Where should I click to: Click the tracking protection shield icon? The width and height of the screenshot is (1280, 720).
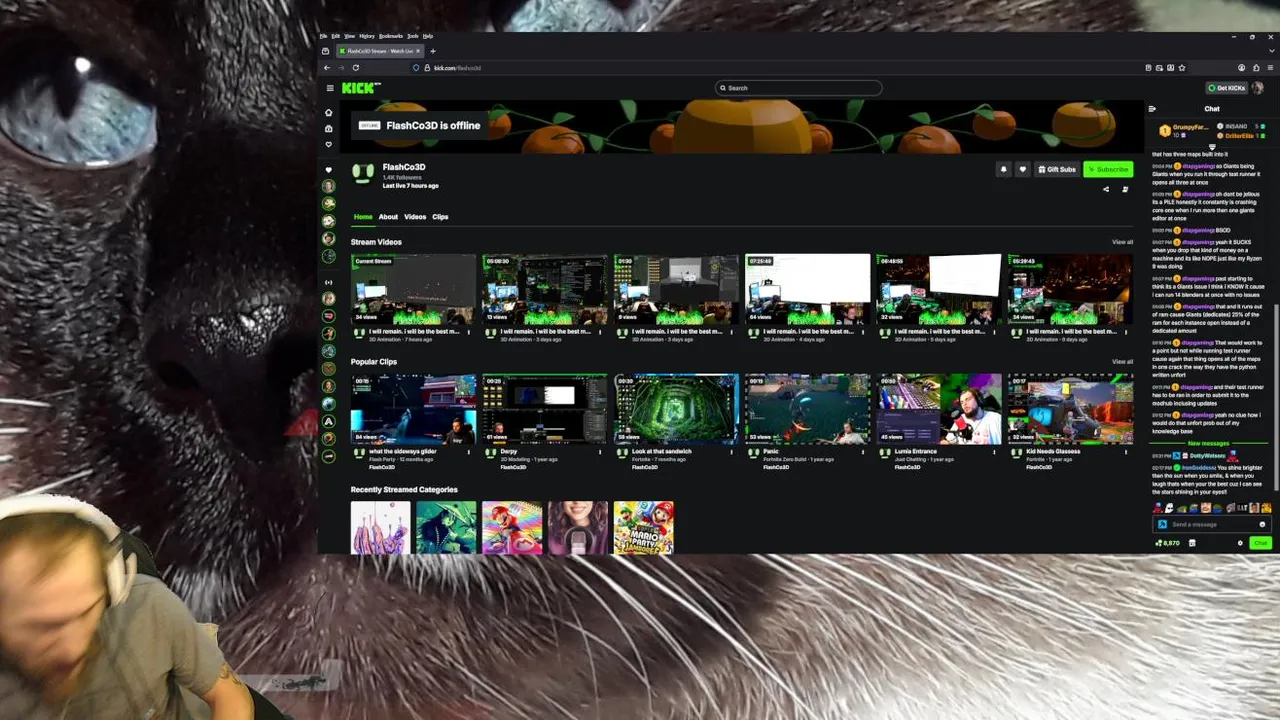click(416, 68)
